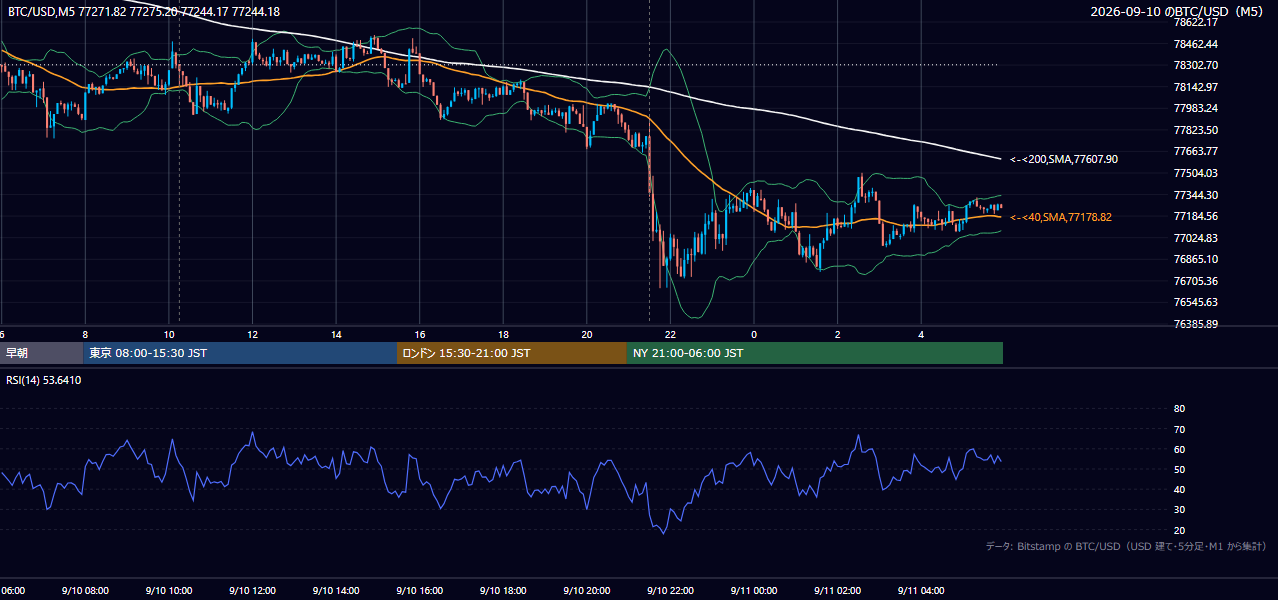Select the 200 SMA label reading 77607.90

(x=1063, y=159)
